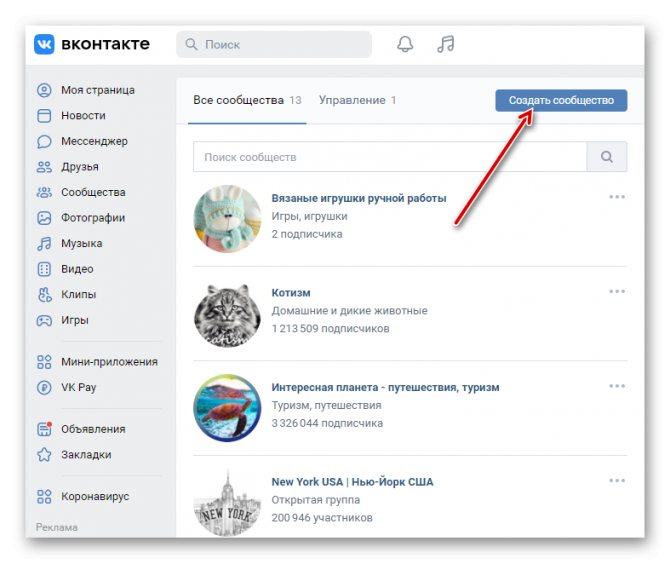Screen dimensions: 670x564
Task: Open Вязаные игрушки ручной работы link
Action: 359,198
